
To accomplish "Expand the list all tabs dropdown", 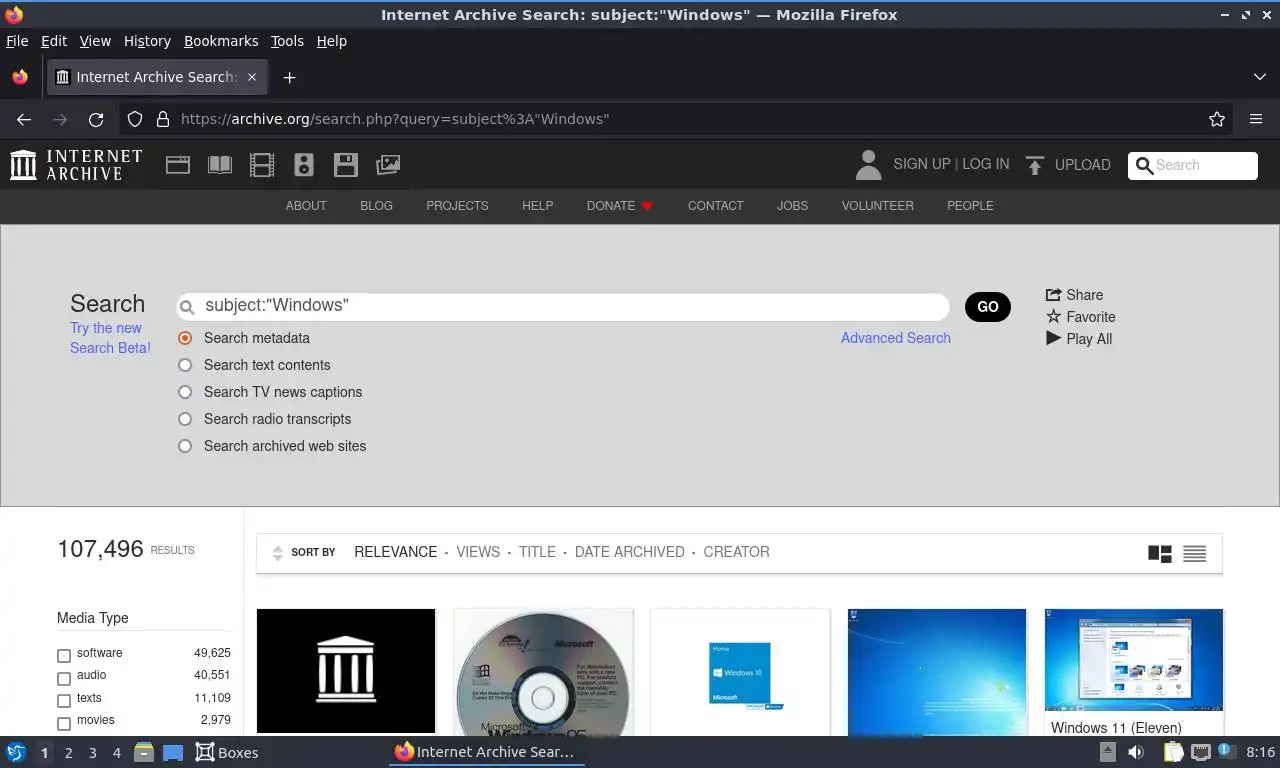I will pos(1259,77).
